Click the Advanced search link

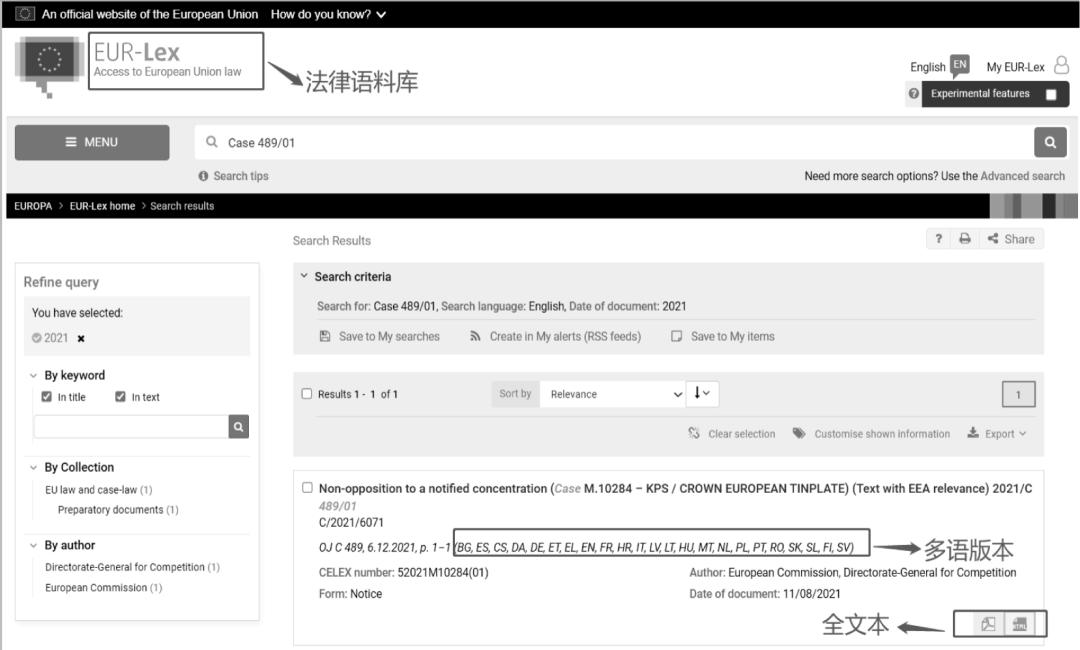click(x=1022, y=176)
